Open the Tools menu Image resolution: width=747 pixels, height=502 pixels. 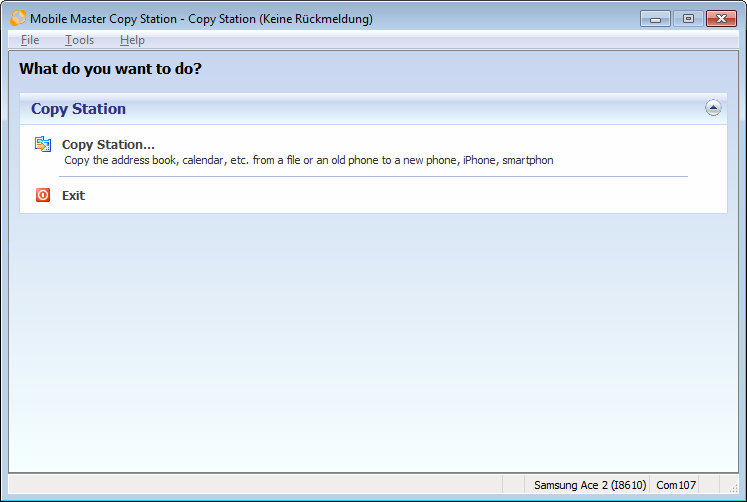[x=80, y=40]
